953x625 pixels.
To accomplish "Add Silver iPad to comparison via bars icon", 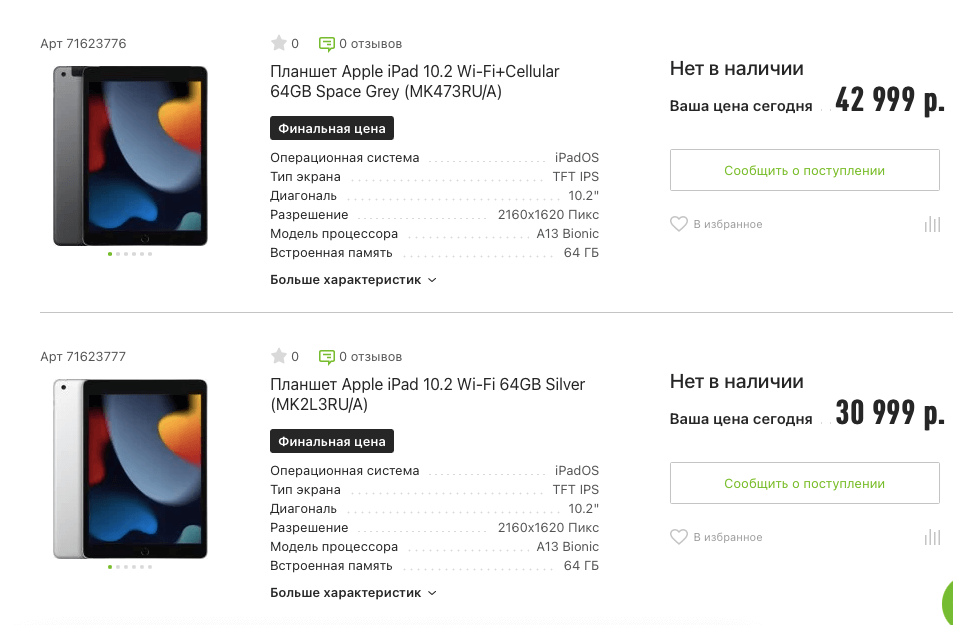I will (932, 537).
